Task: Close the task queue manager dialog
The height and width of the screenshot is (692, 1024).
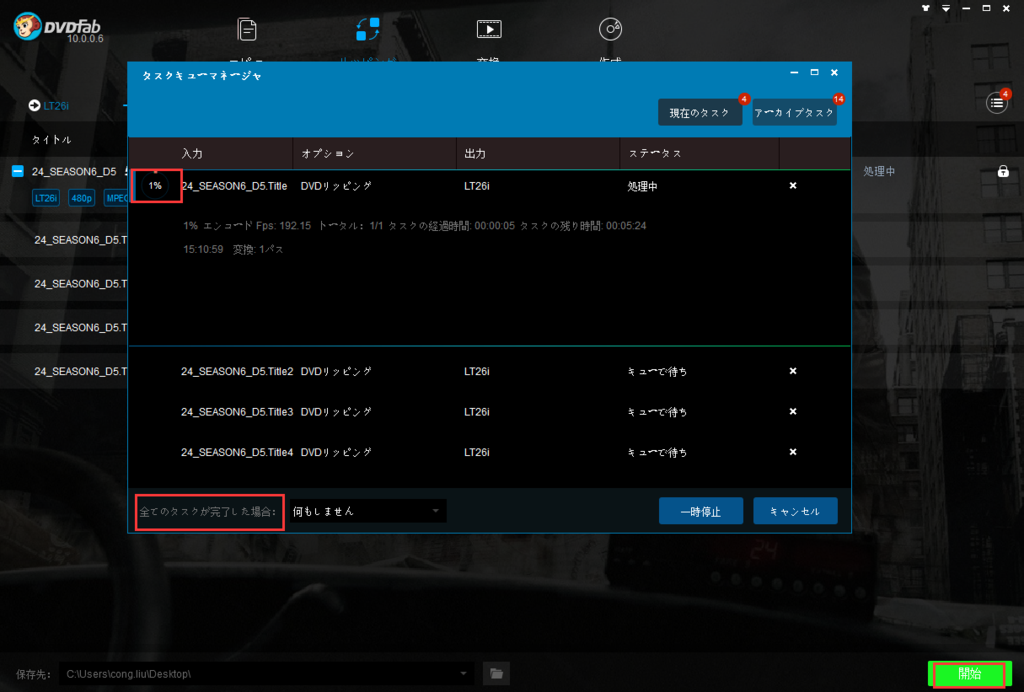Action: 834,72
